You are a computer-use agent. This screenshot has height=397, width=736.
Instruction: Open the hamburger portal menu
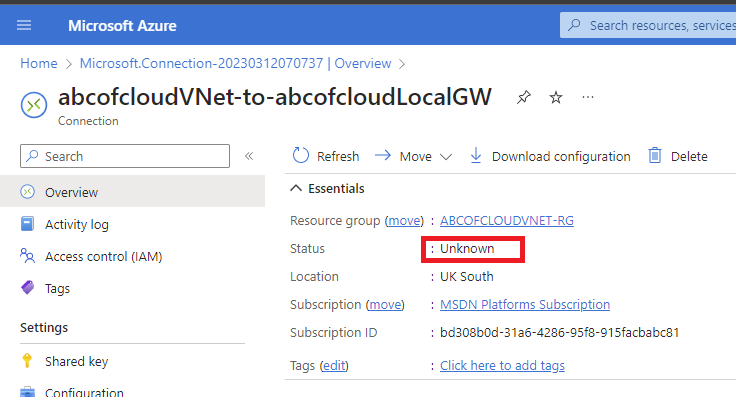pyautogui.click(x=24, y=25)
